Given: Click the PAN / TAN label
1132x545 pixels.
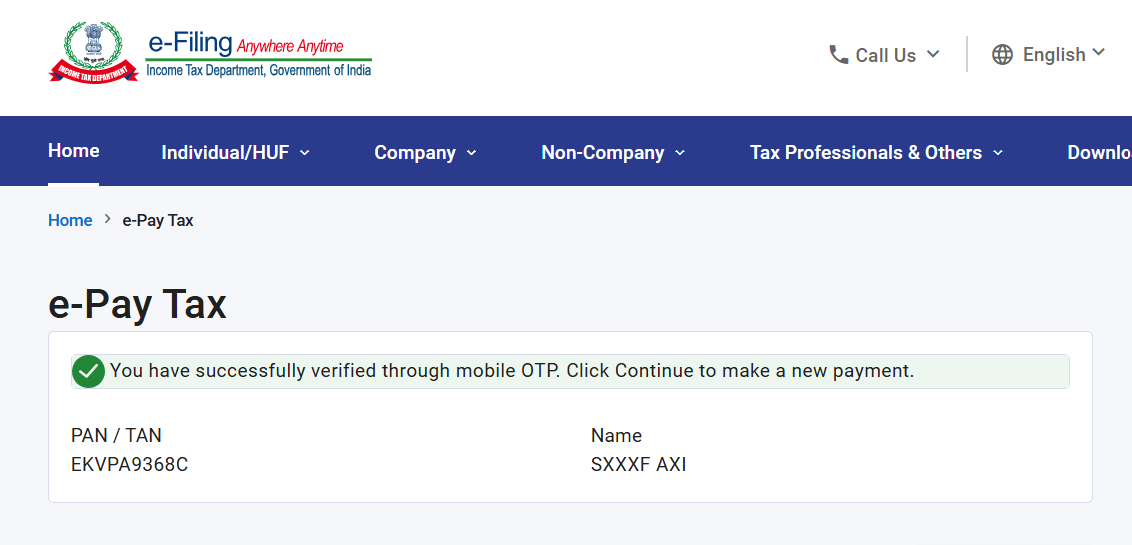Looking at the screenshot, I should [116, 435].
